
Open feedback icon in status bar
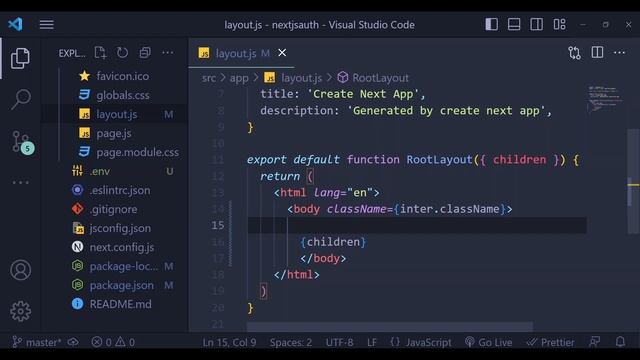pos(594,342)
